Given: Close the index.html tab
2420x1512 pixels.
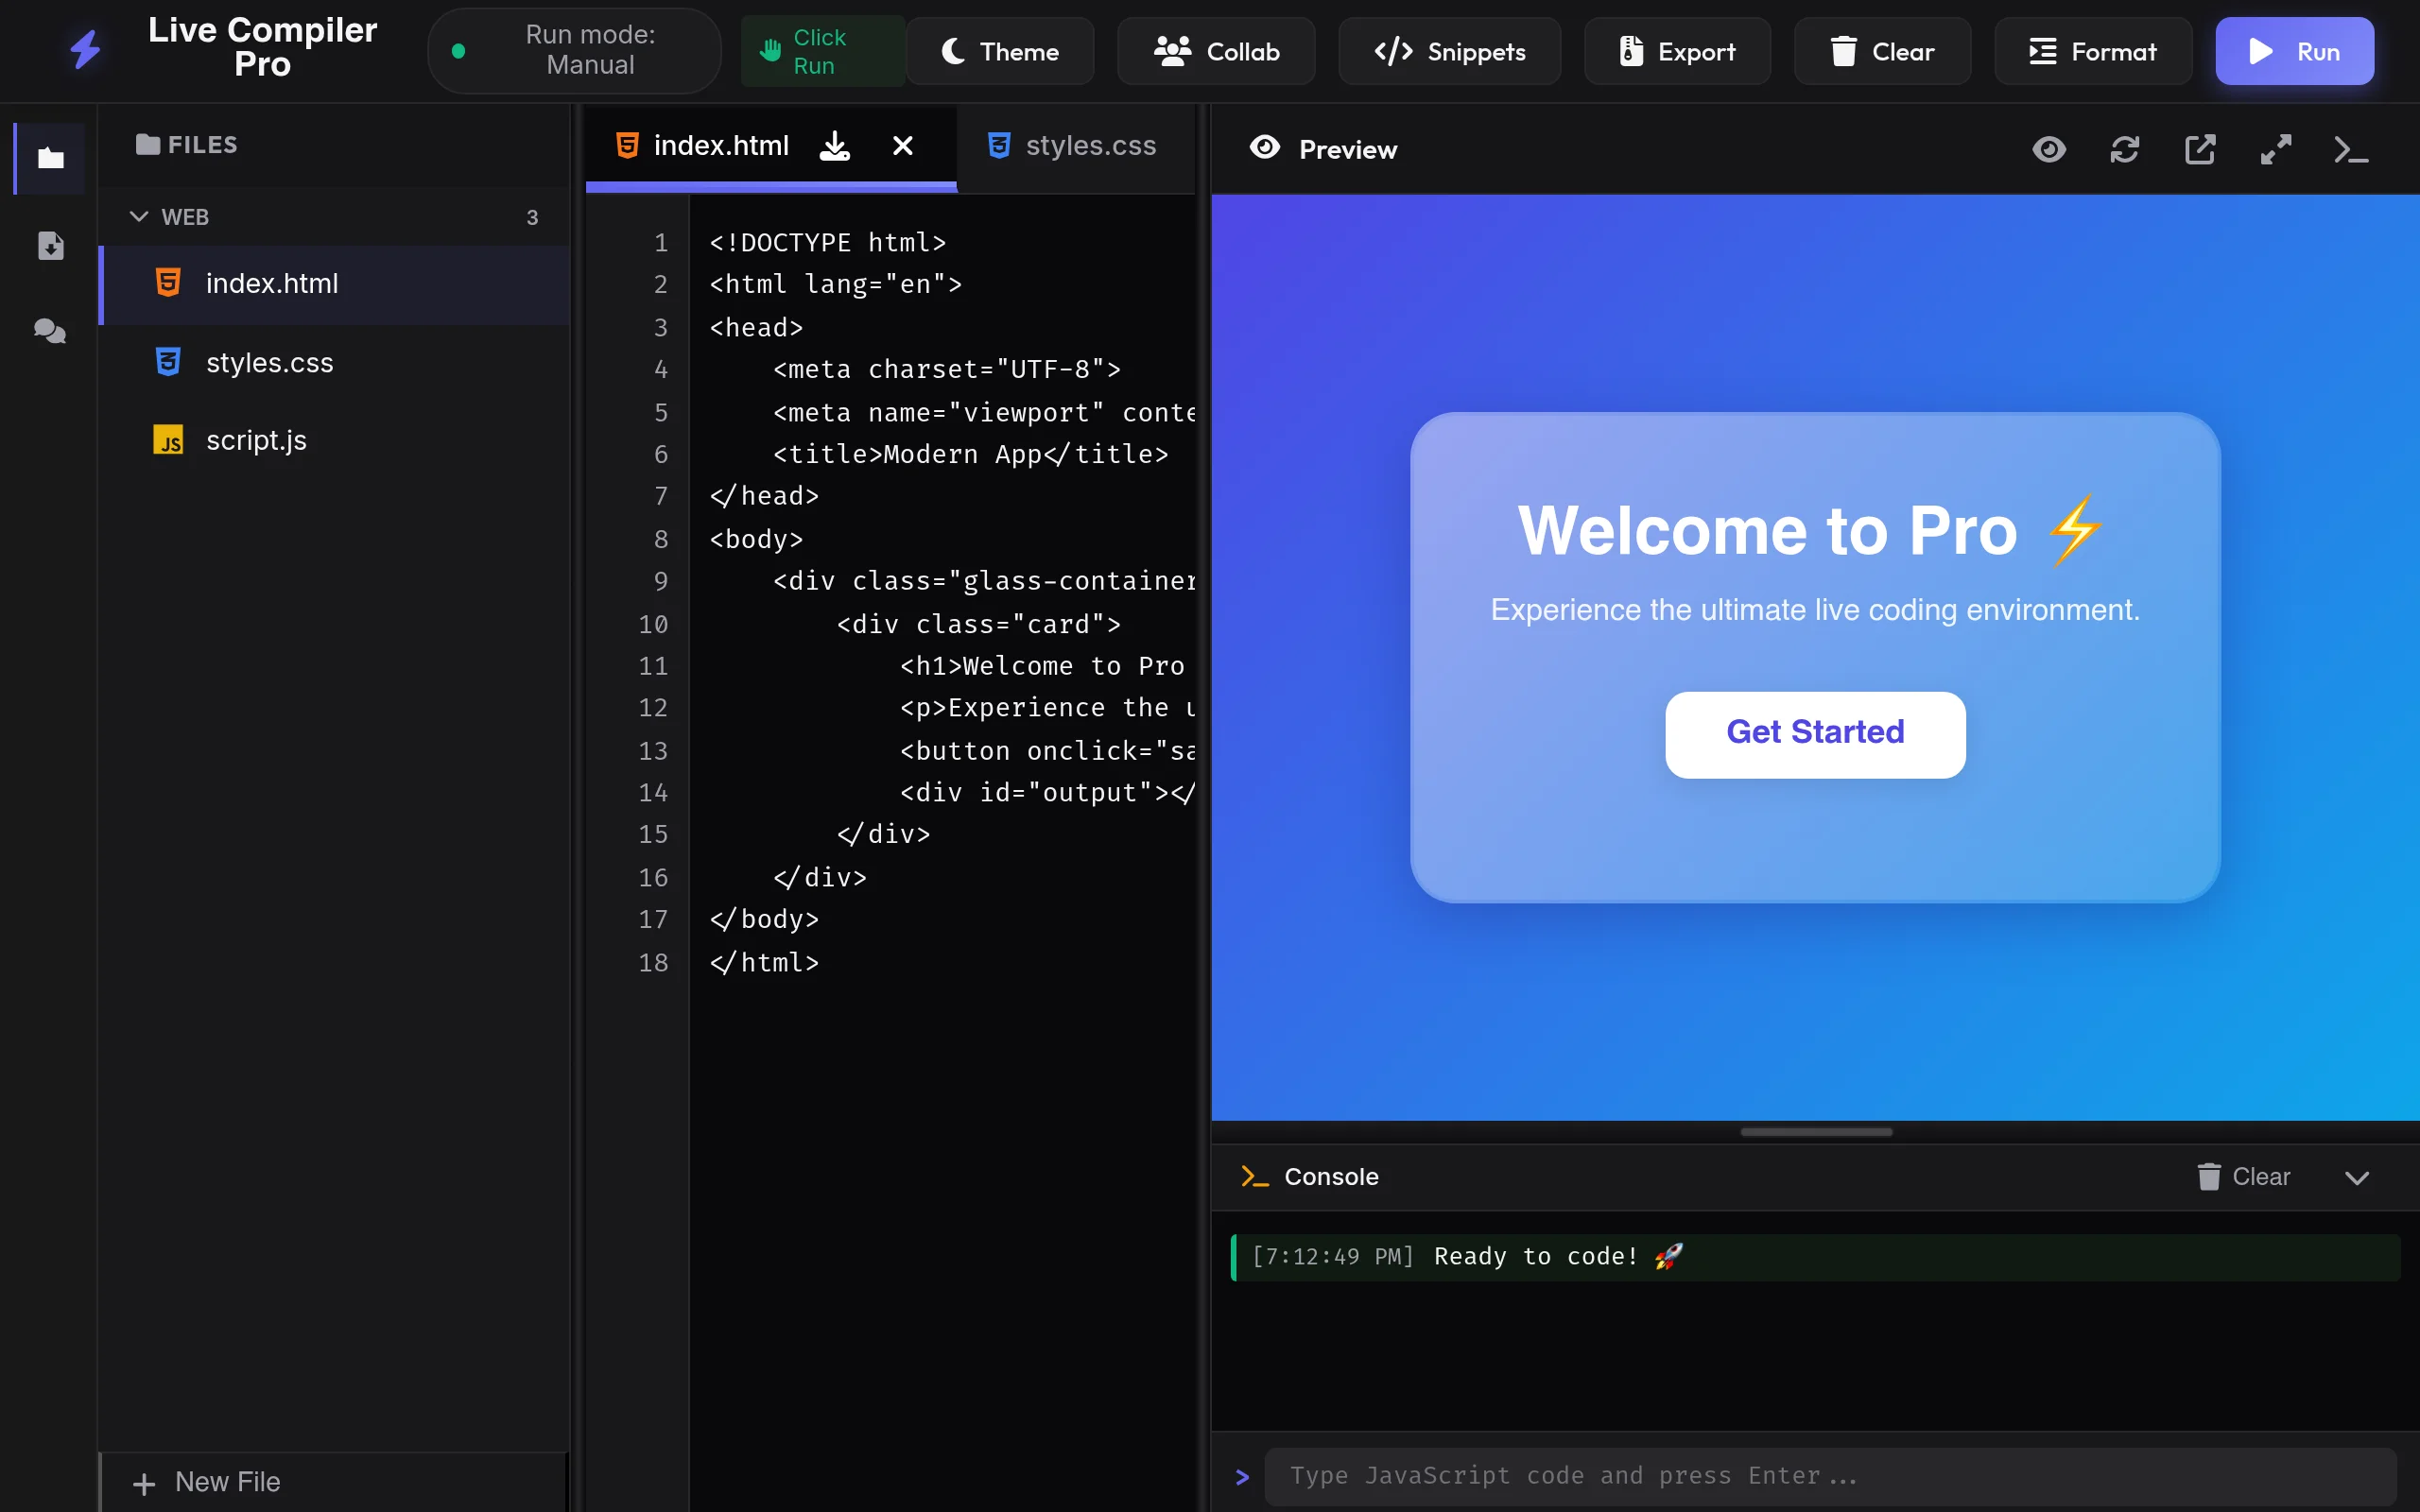Looking at the screenshot, I should pyautogui.click(x=902, y=146).
